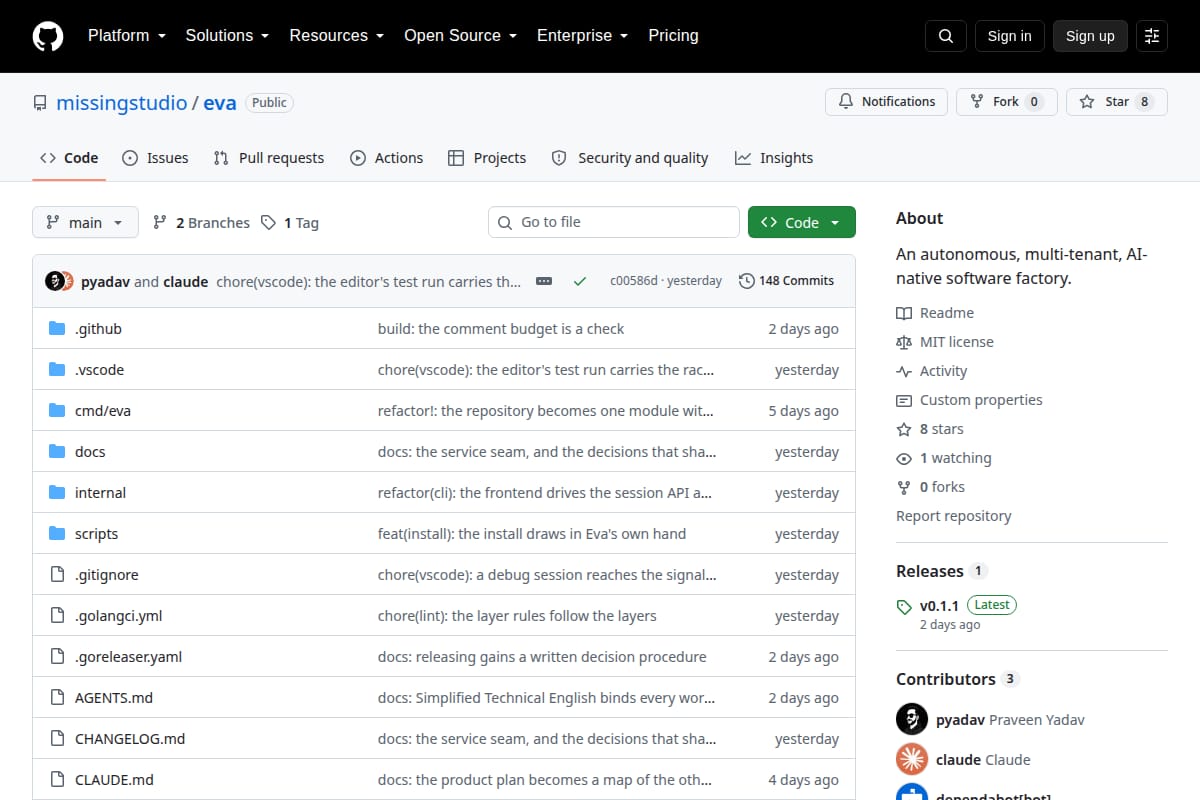Click the AGENTS.md file icon
Screen dimensions: 1200x800
[x=57, y=698]
